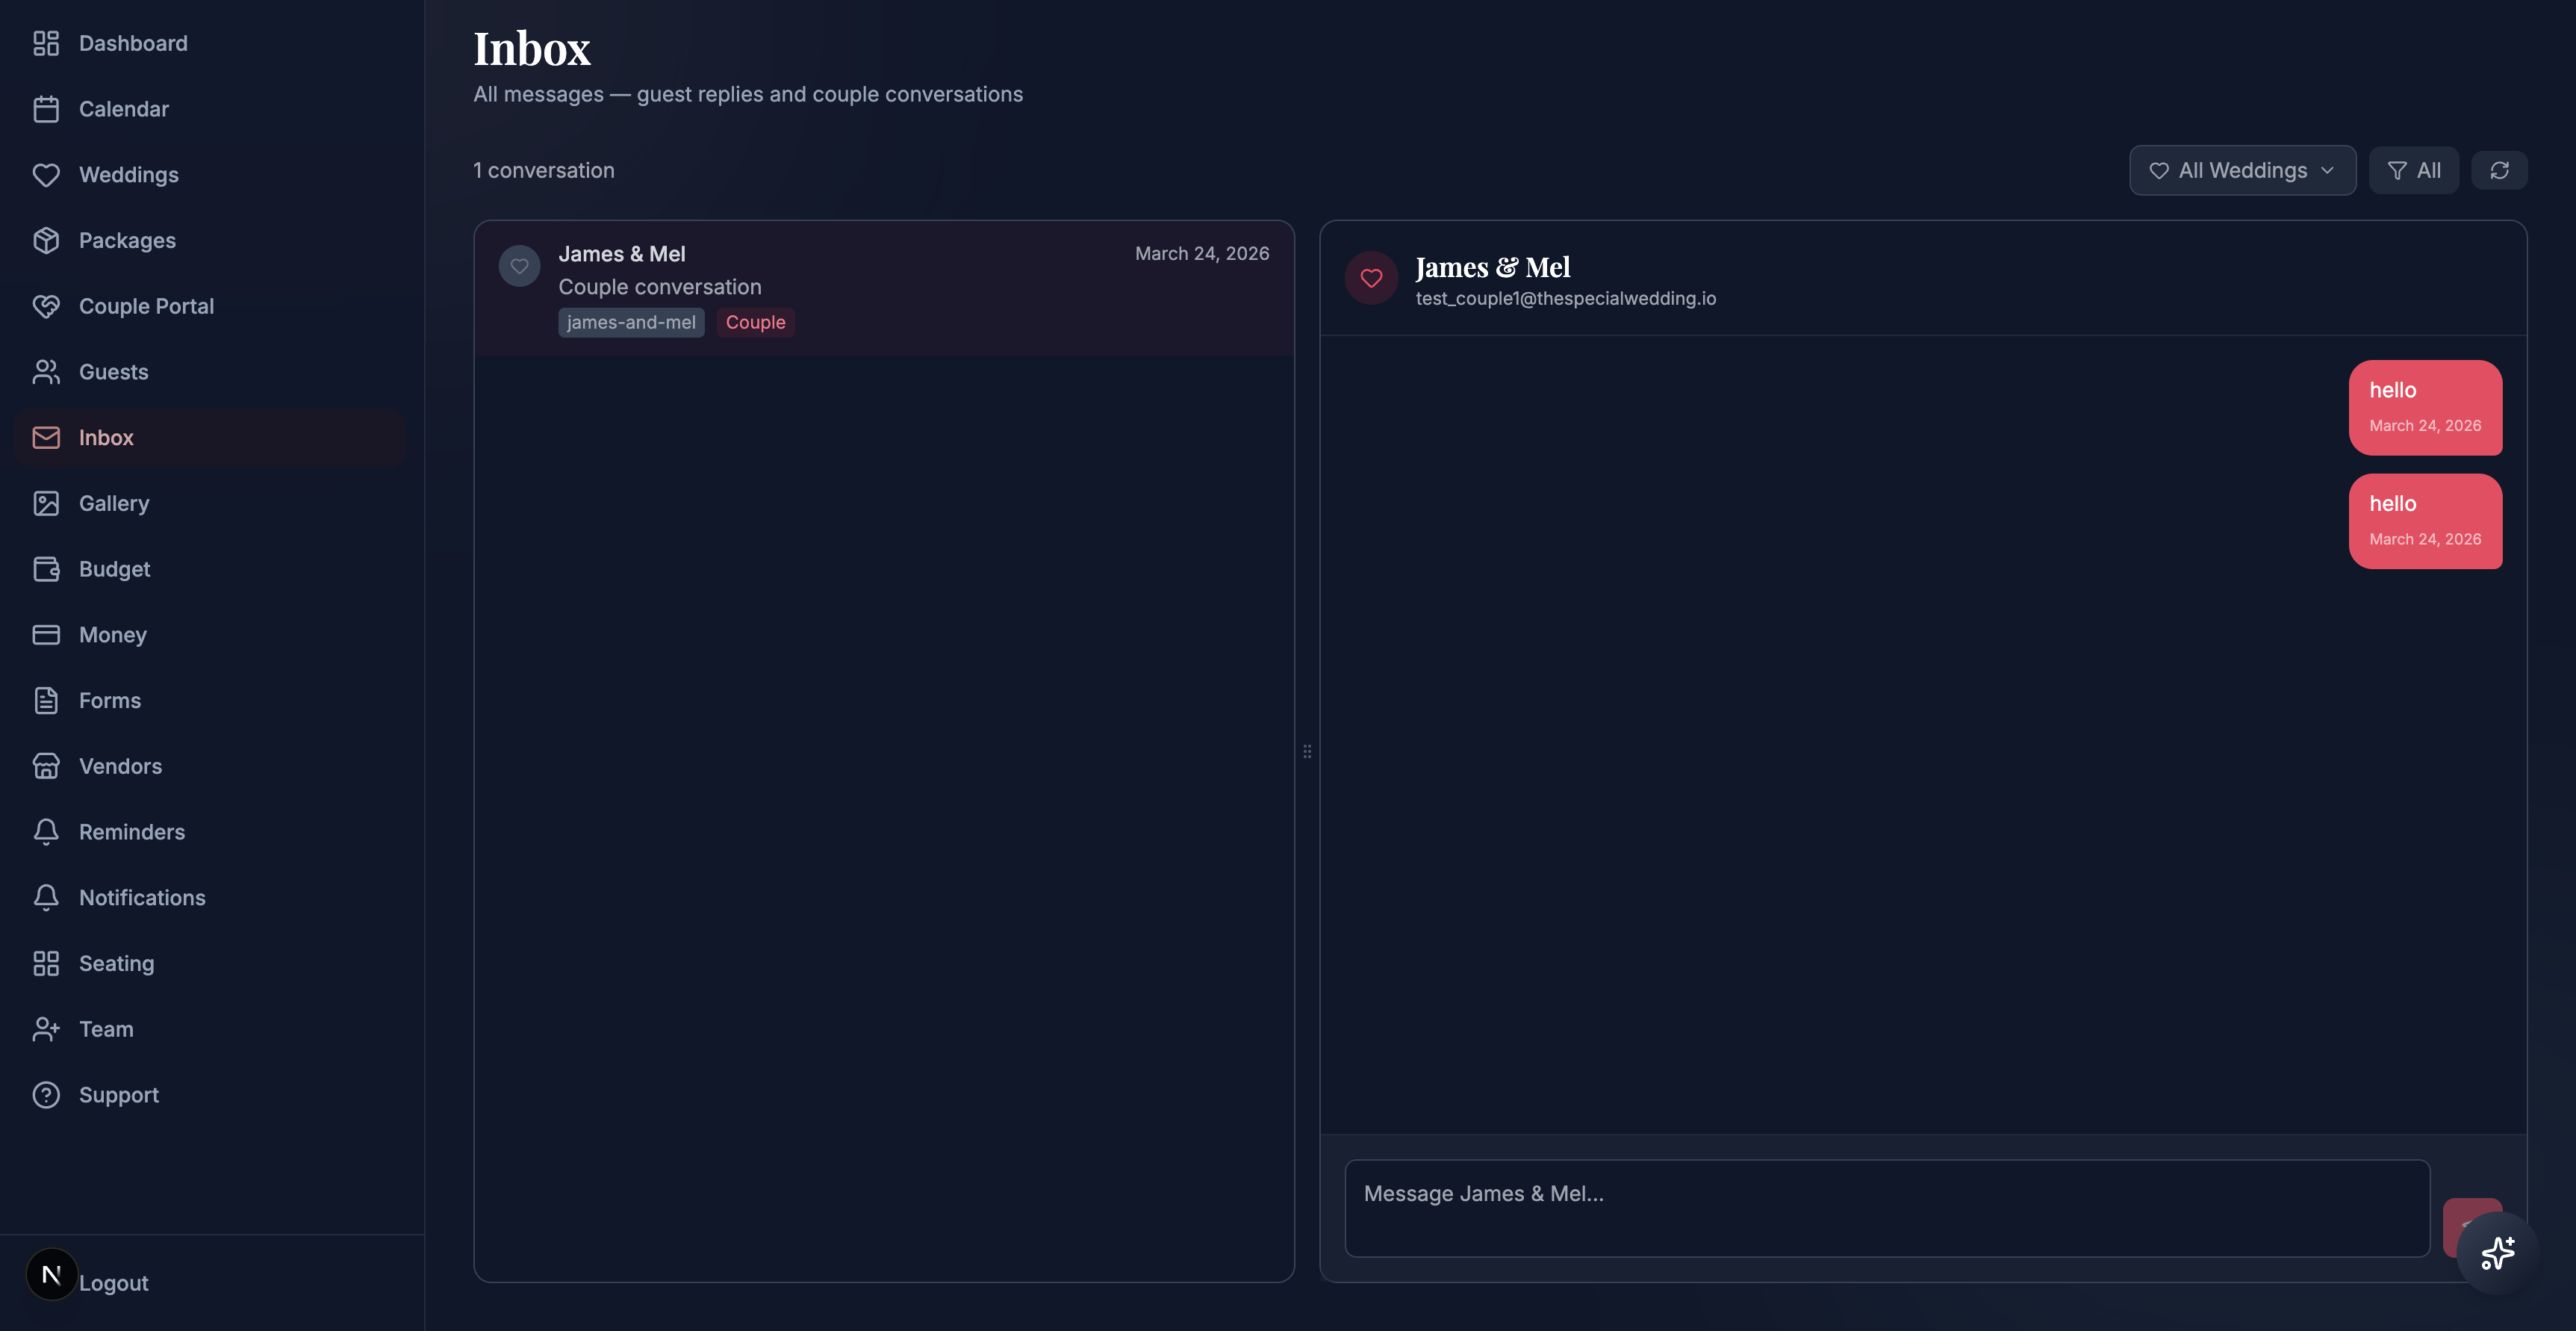Go to the Couple Portal
Viewport: 2576px width, 1331px height.
(146, 306)
